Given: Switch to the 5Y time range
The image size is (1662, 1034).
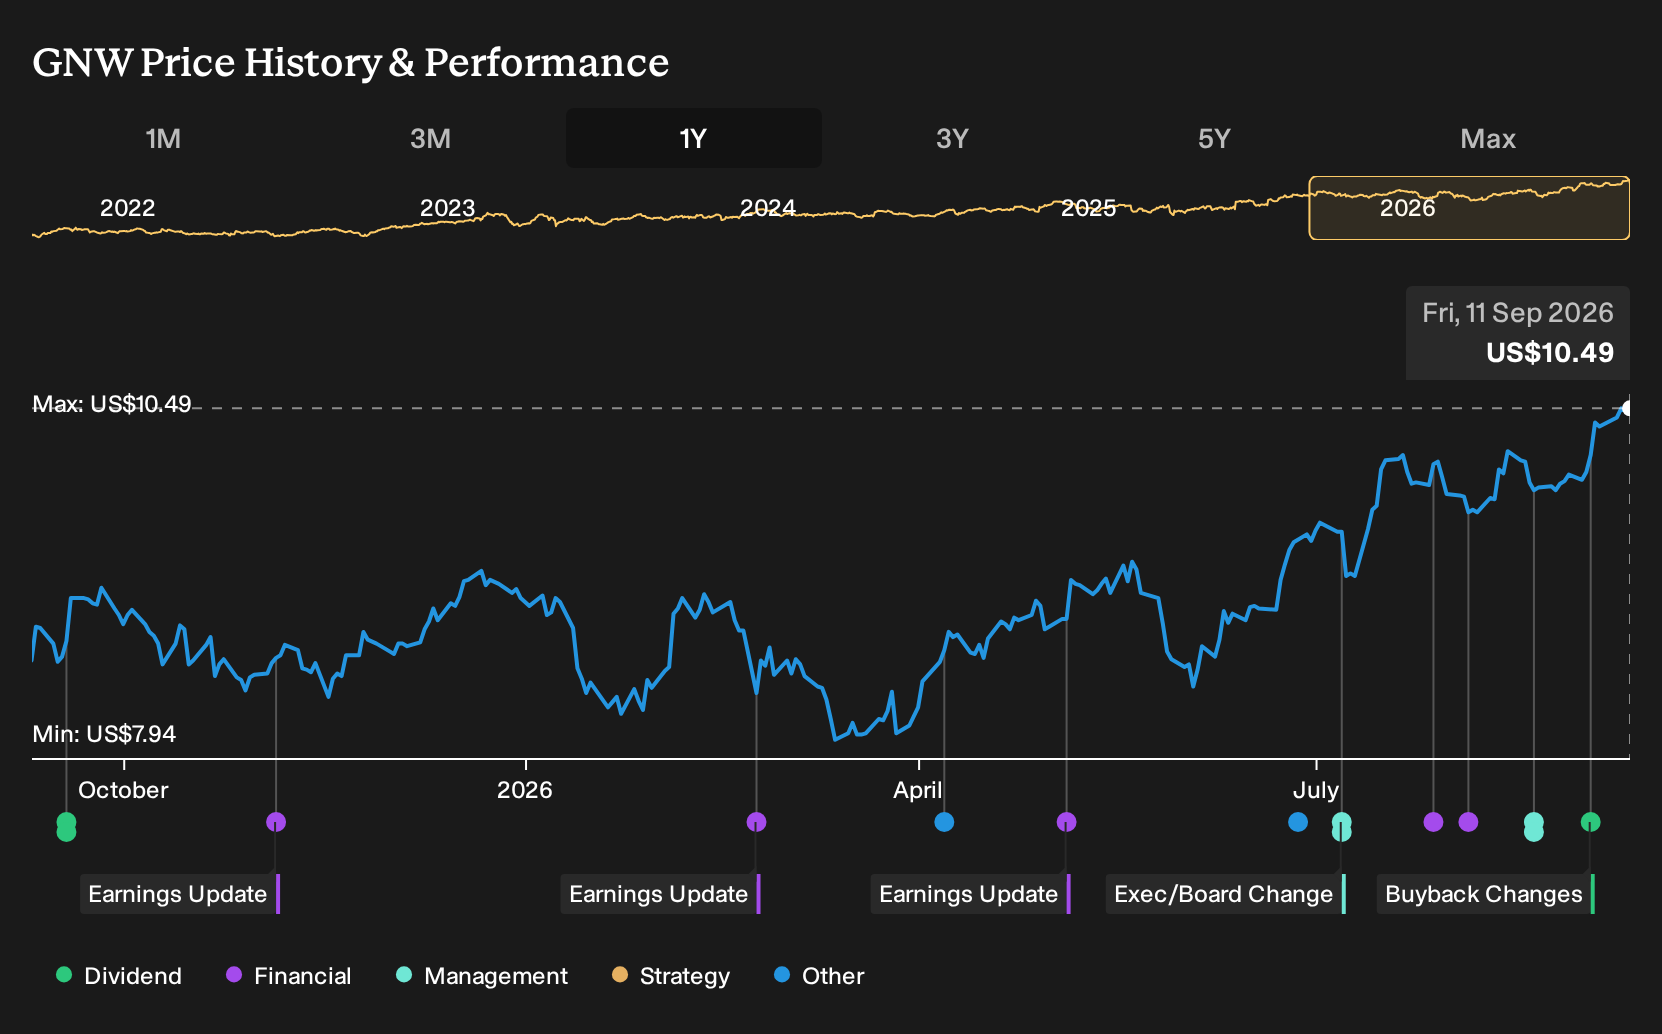Looking at the screenshot, I should (1214, 138).
